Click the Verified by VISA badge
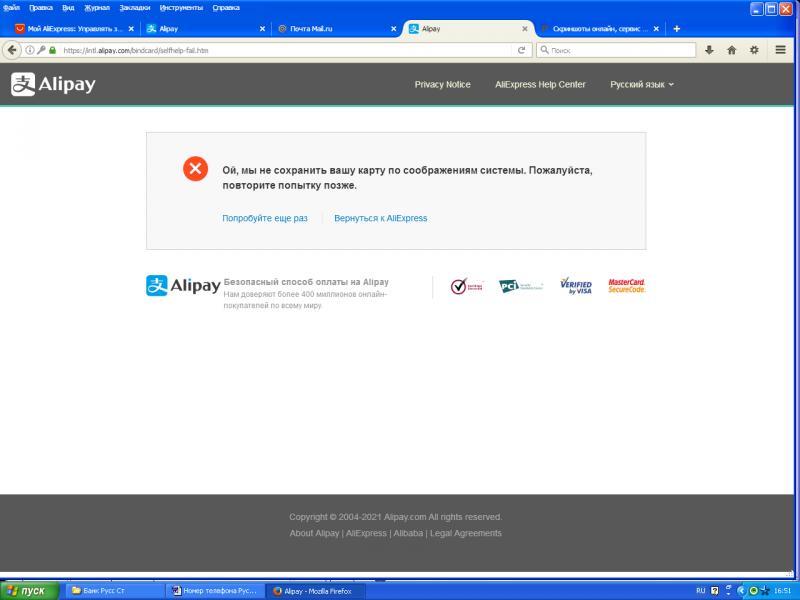800x600 pixels. coord(576,287)
